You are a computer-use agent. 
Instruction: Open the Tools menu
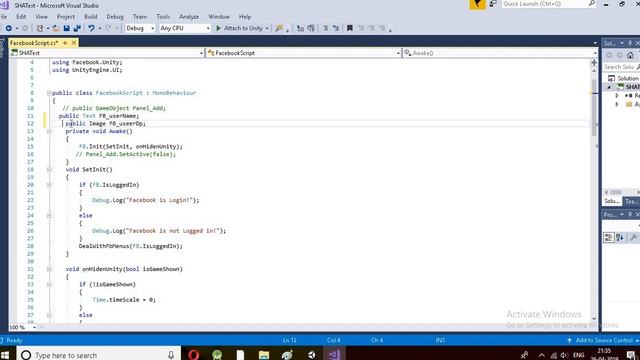point(163,17)
